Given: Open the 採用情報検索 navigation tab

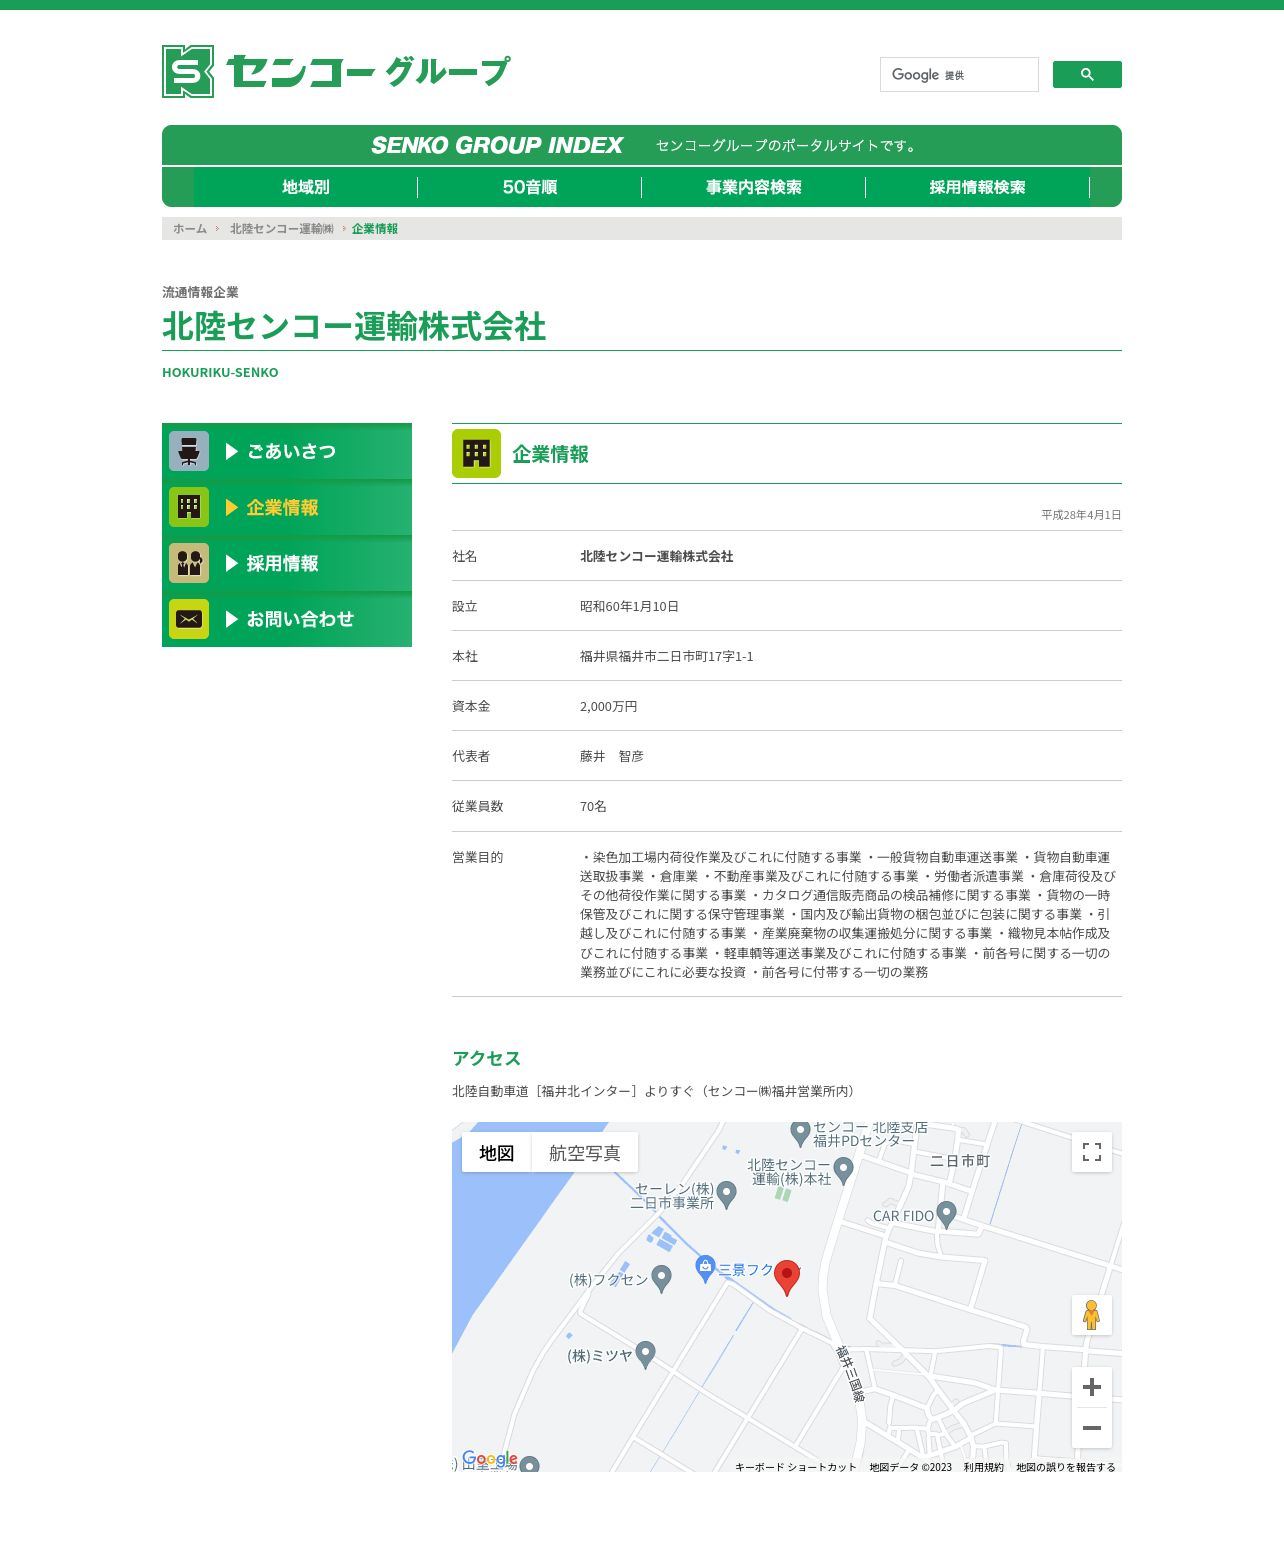Looking at the screenshot, I should [x=978, y=187].
